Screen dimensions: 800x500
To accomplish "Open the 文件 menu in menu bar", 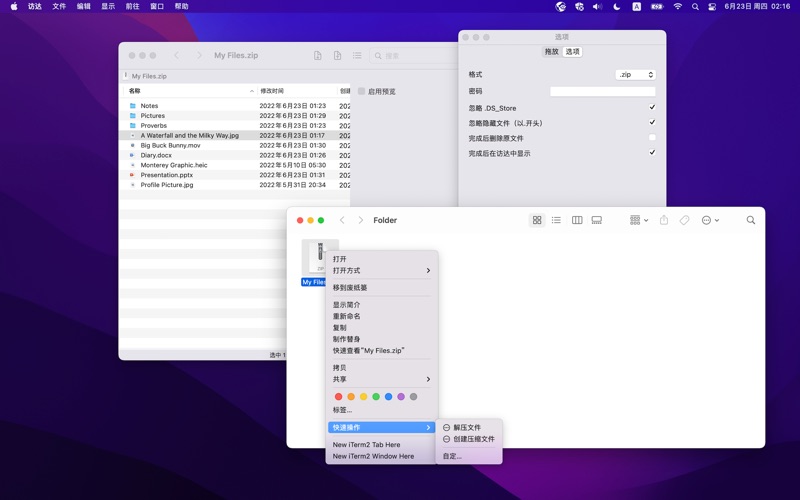I will point(59,6).
